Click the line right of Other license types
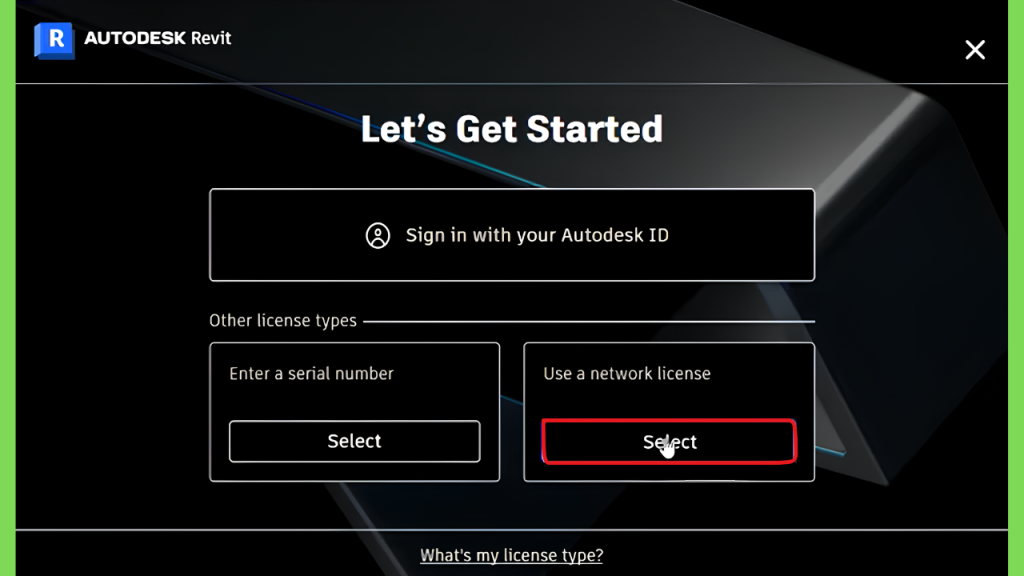Viewport: 1024px width, 576px height. 589,321
